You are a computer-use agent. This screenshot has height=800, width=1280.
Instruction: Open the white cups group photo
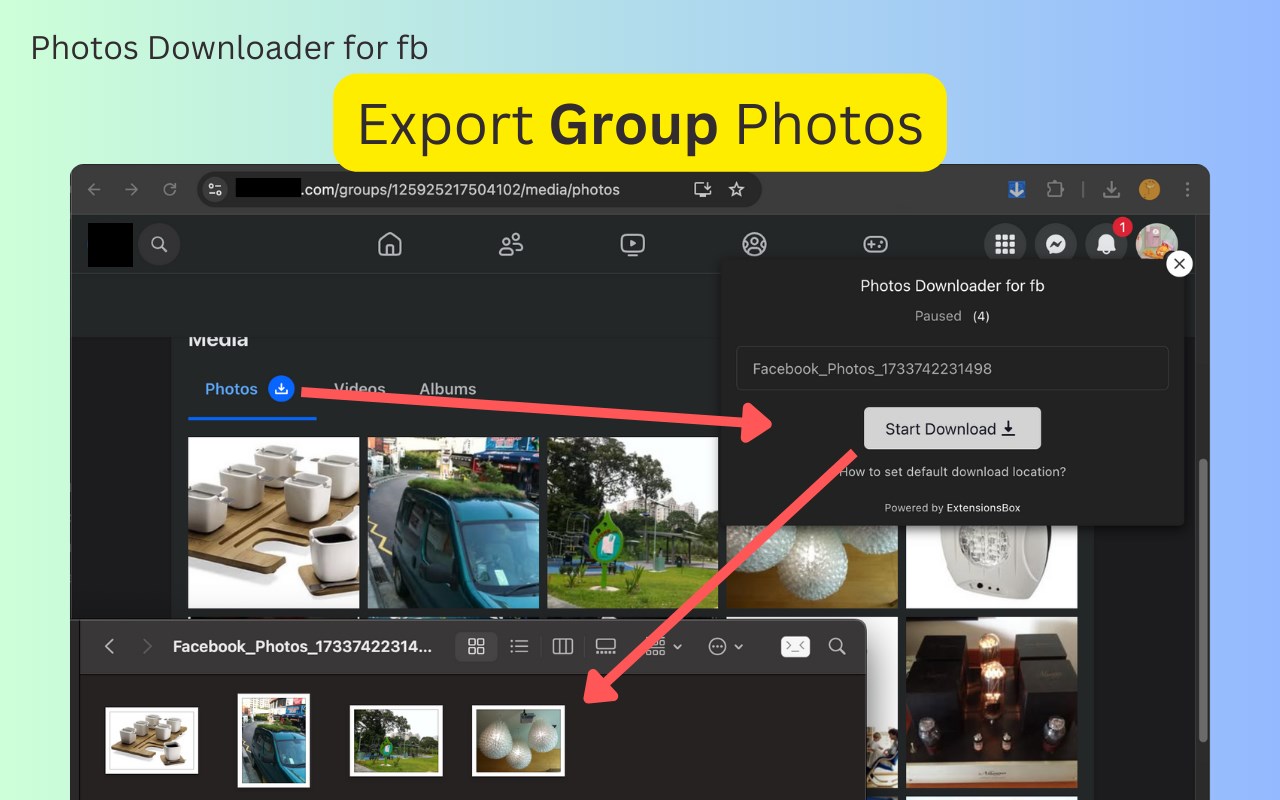point(273,523)
